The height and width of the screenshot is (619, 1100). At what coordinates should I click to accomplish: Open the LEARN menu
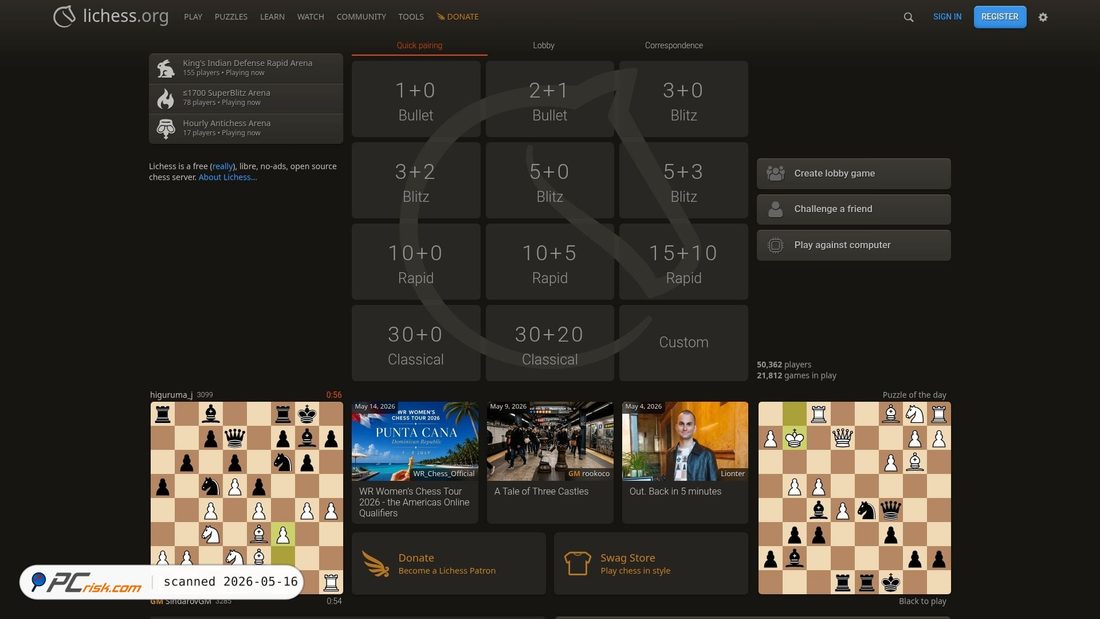272,17
